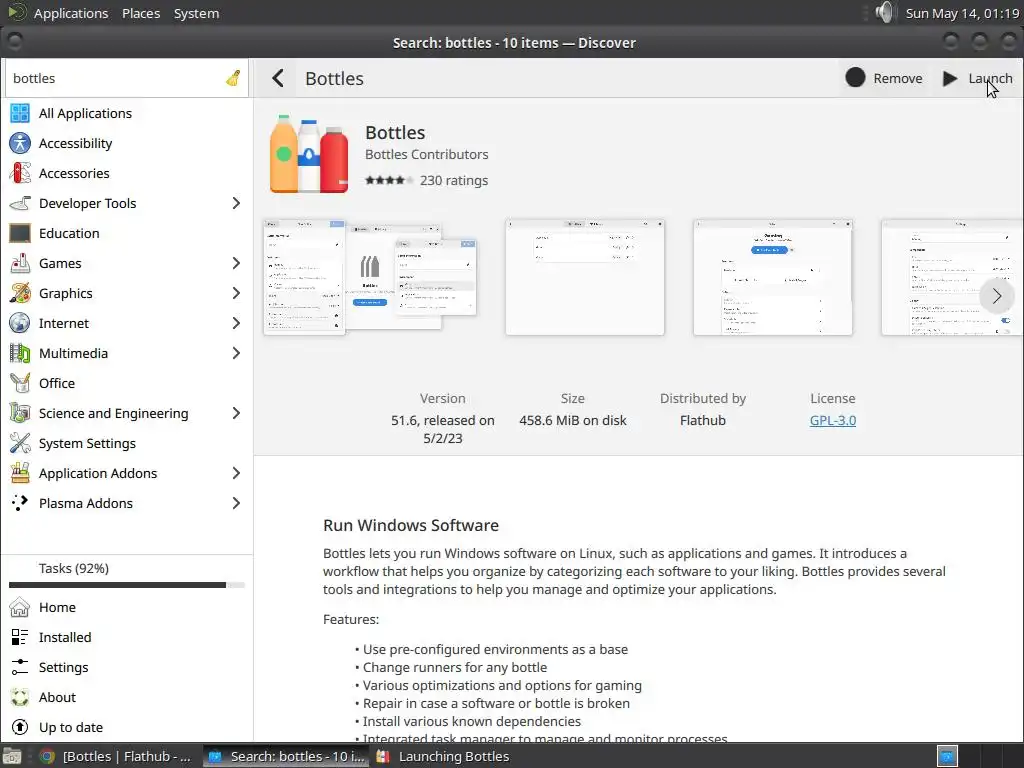The width and height of the screenshot is (1024, 768).
Task: Click the Launch play icon
Action: pyautogui.click(x=950, y=78)
